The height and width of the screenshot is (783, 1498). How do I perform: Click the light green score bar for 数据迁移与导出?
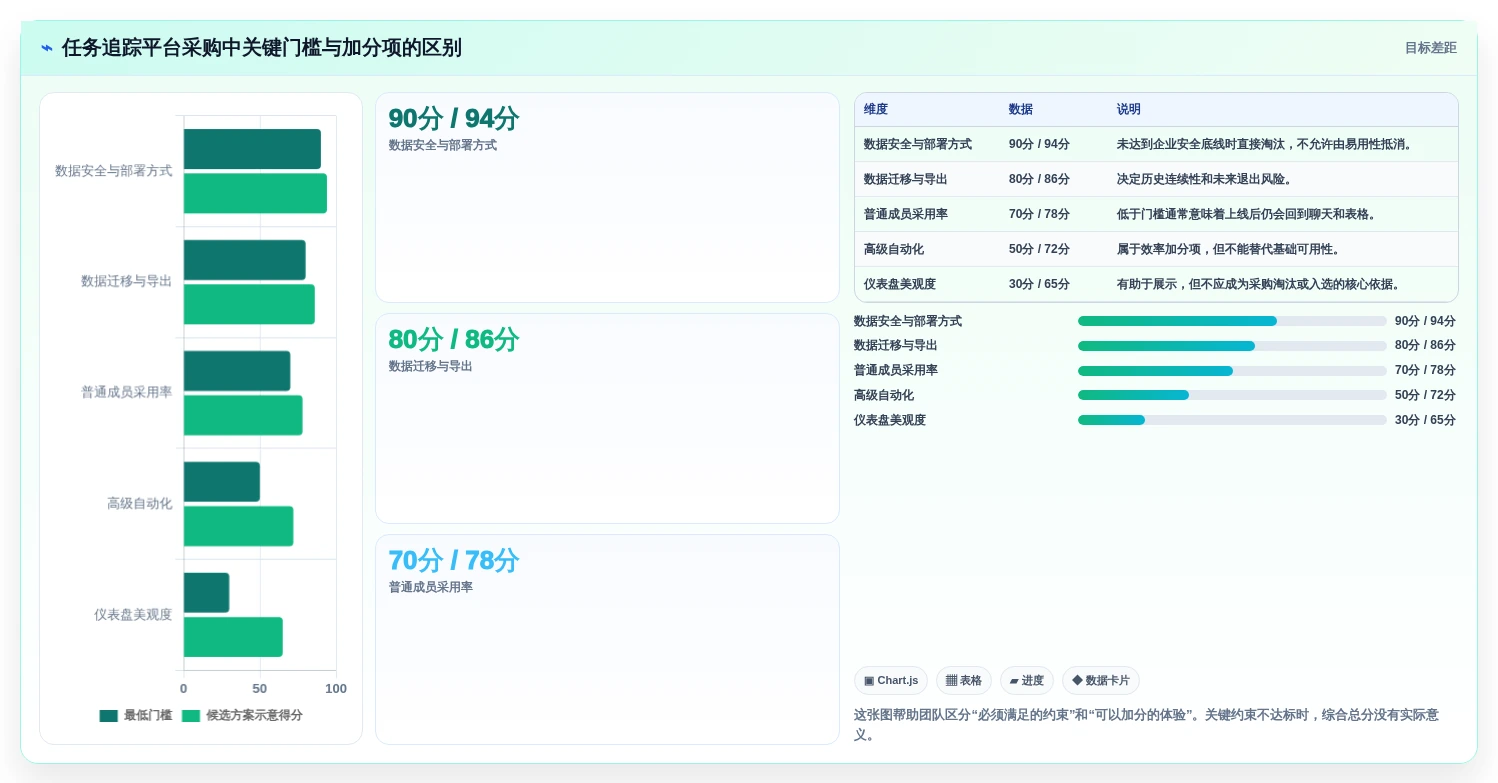(249, 304)
